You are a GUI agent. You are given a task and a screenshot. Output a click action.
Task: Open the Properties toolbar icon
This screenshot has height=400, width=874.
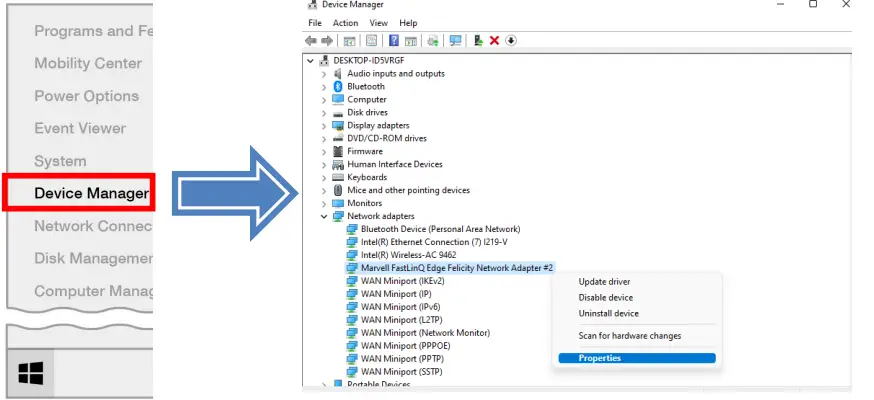click(x=372, y=41)
